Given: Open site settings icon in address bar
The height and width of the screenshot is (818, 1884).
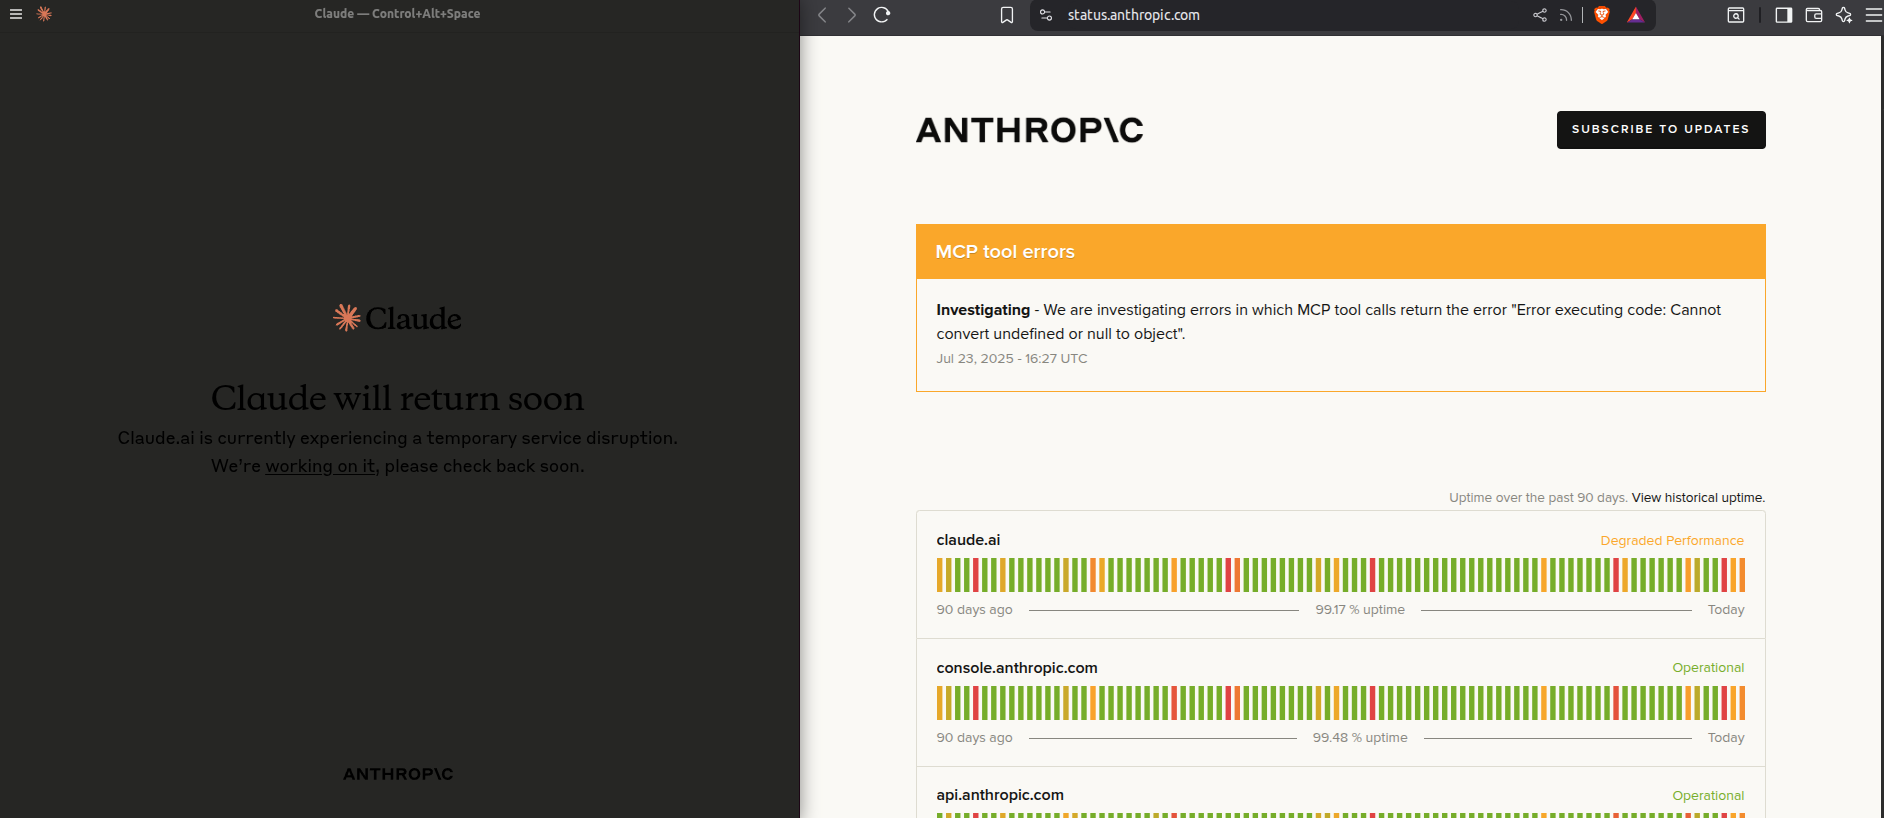Looking at the screenshot, I should tap(1046, 15).
